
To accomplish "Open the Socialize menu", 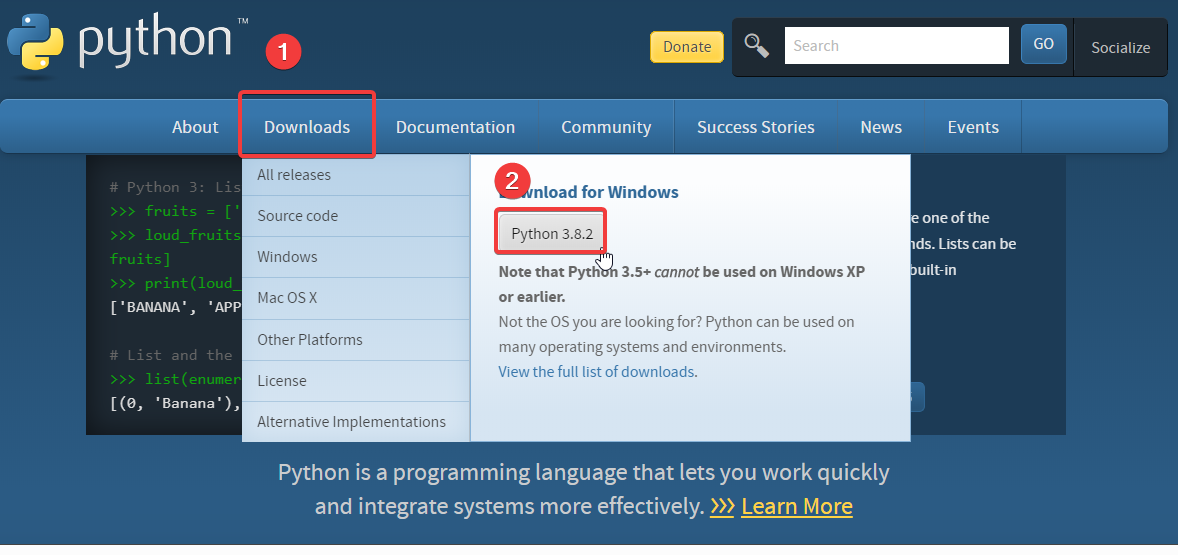I will click(x=1120, y=47).
